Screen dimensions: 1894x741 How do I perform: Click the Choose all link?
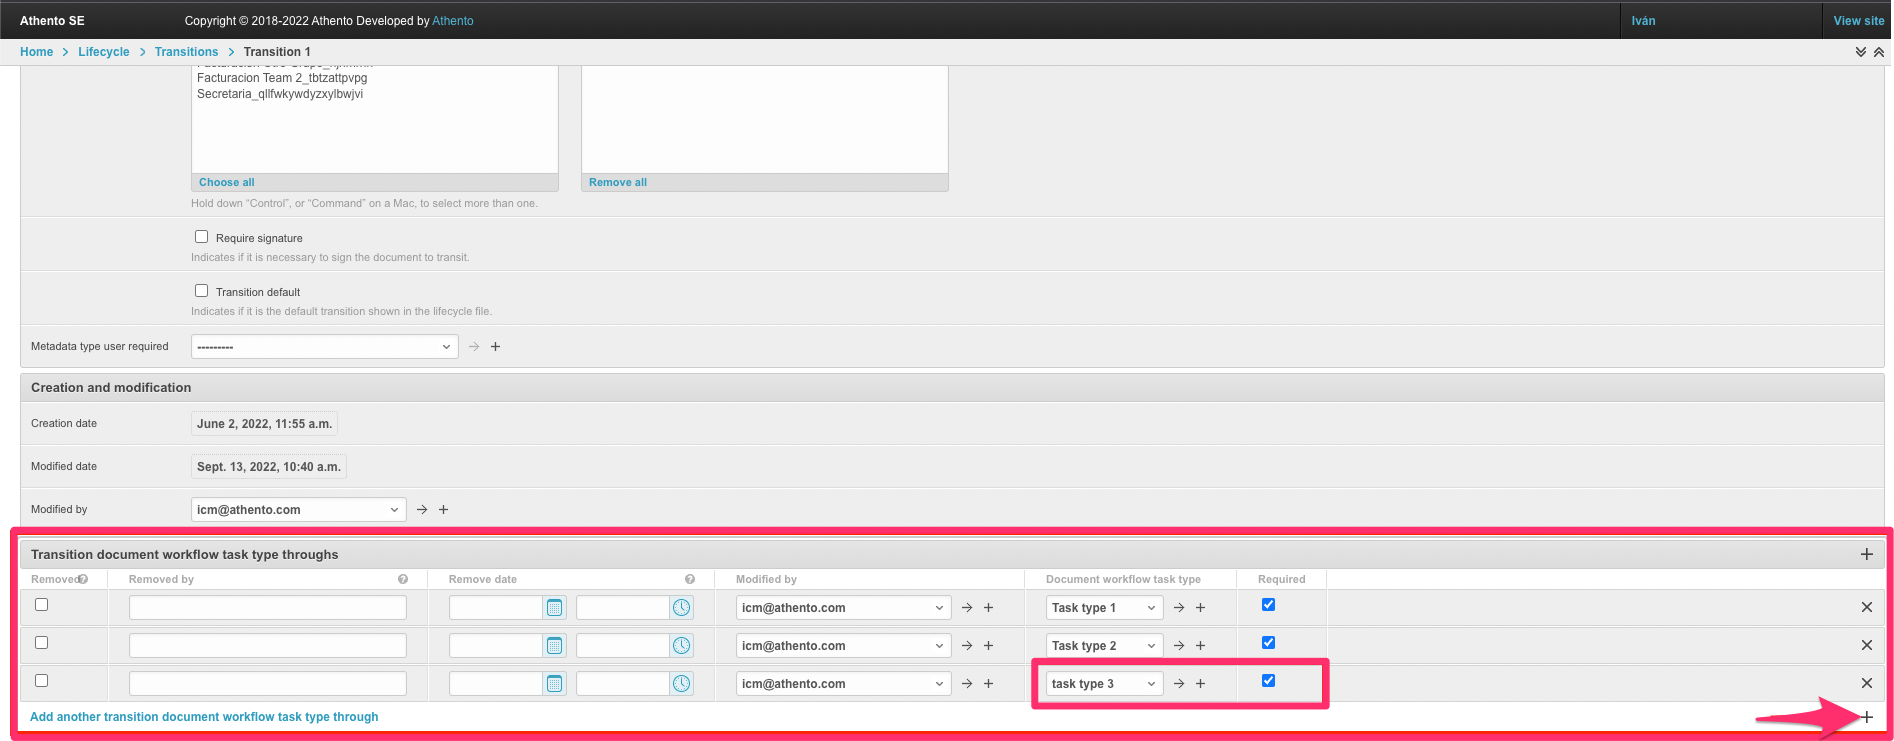tap(226, 183)
